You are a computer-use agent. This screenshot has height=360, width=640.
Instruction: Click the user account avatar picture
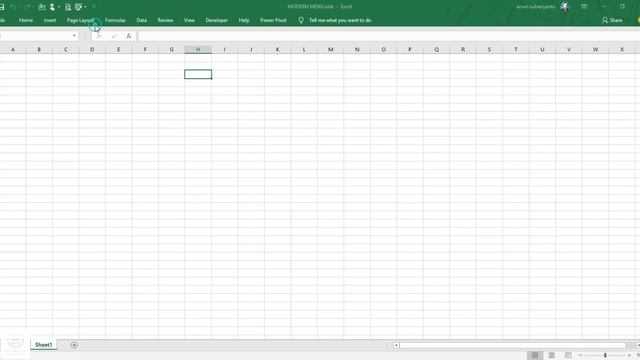[565, 7]
